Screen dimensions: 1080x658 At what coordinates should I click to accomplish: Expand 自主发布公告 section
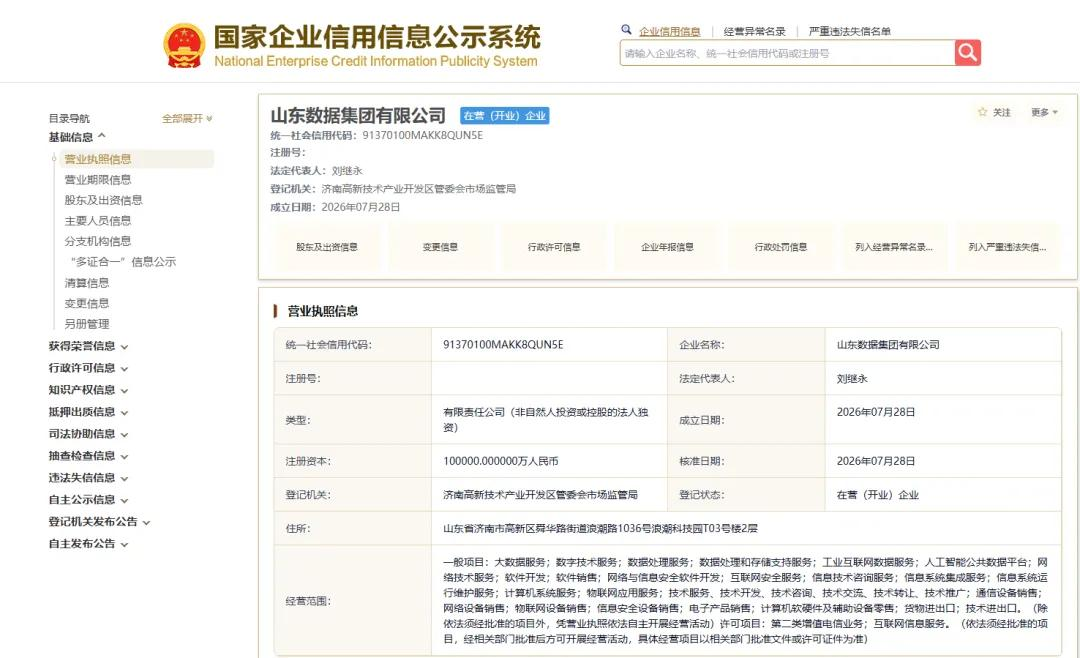88,544
